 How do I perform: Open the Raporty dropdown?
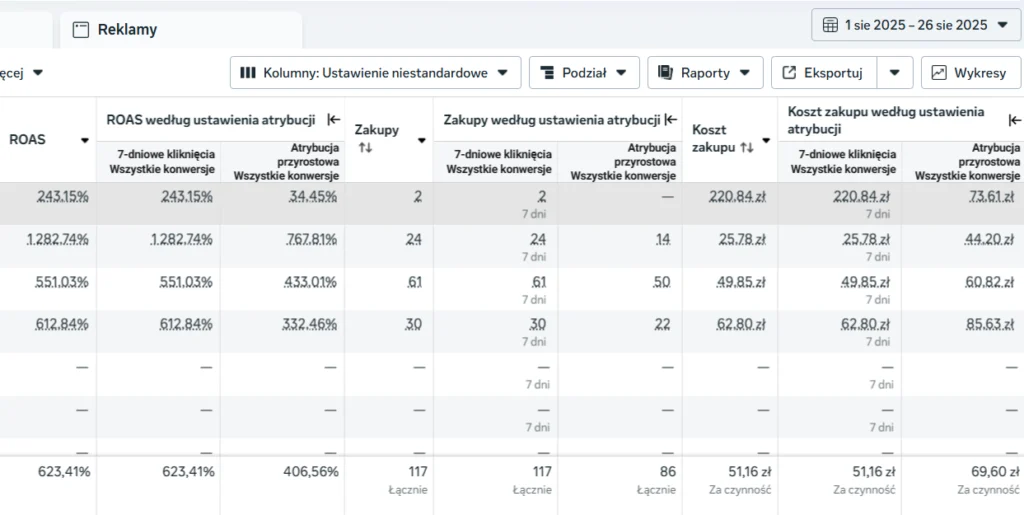(x=705, y=72)
